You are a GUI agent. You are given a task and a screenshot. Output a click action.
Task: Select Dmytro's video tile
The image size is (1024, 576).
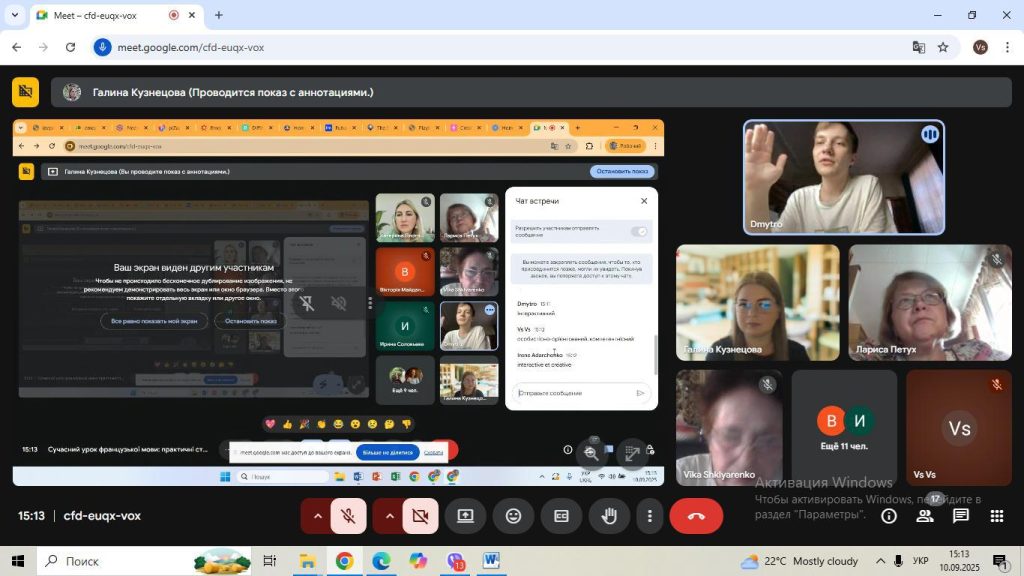[x=844, y=178]
